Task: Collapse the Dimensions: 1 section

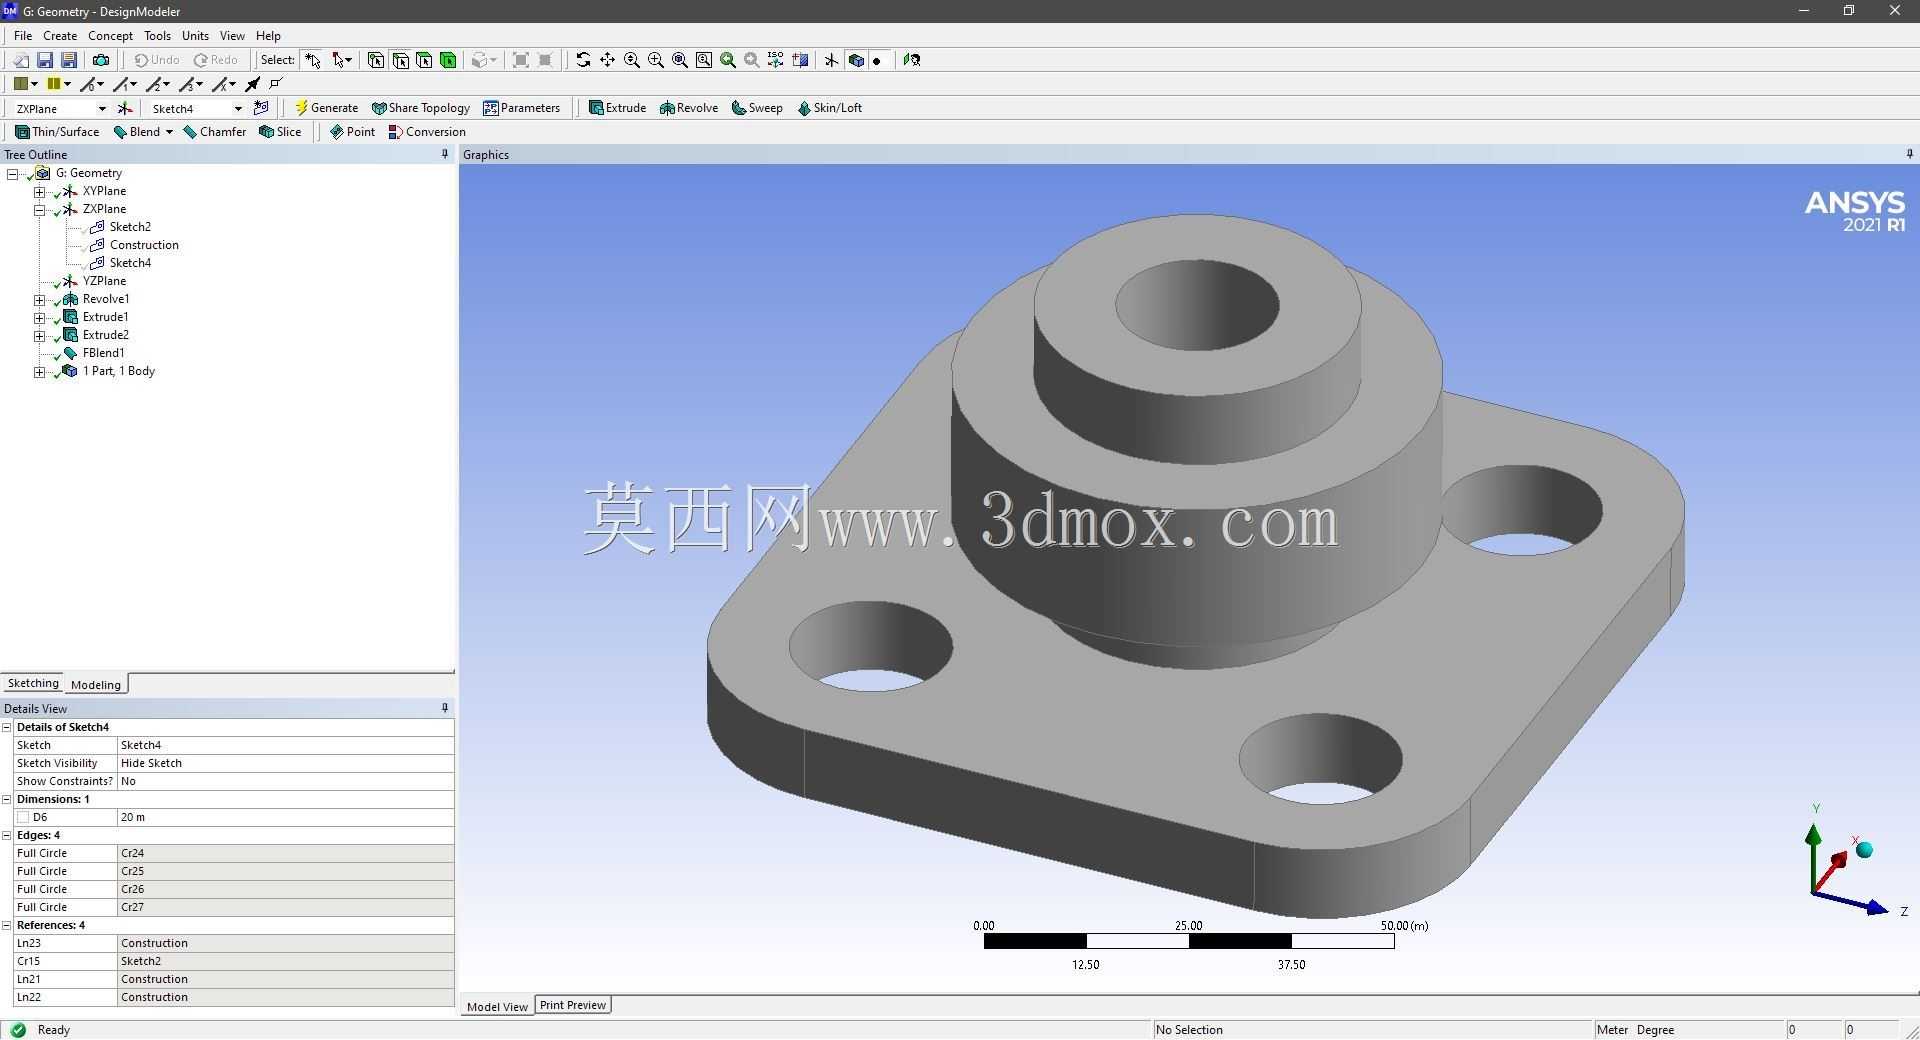Action: click(7, 799)
